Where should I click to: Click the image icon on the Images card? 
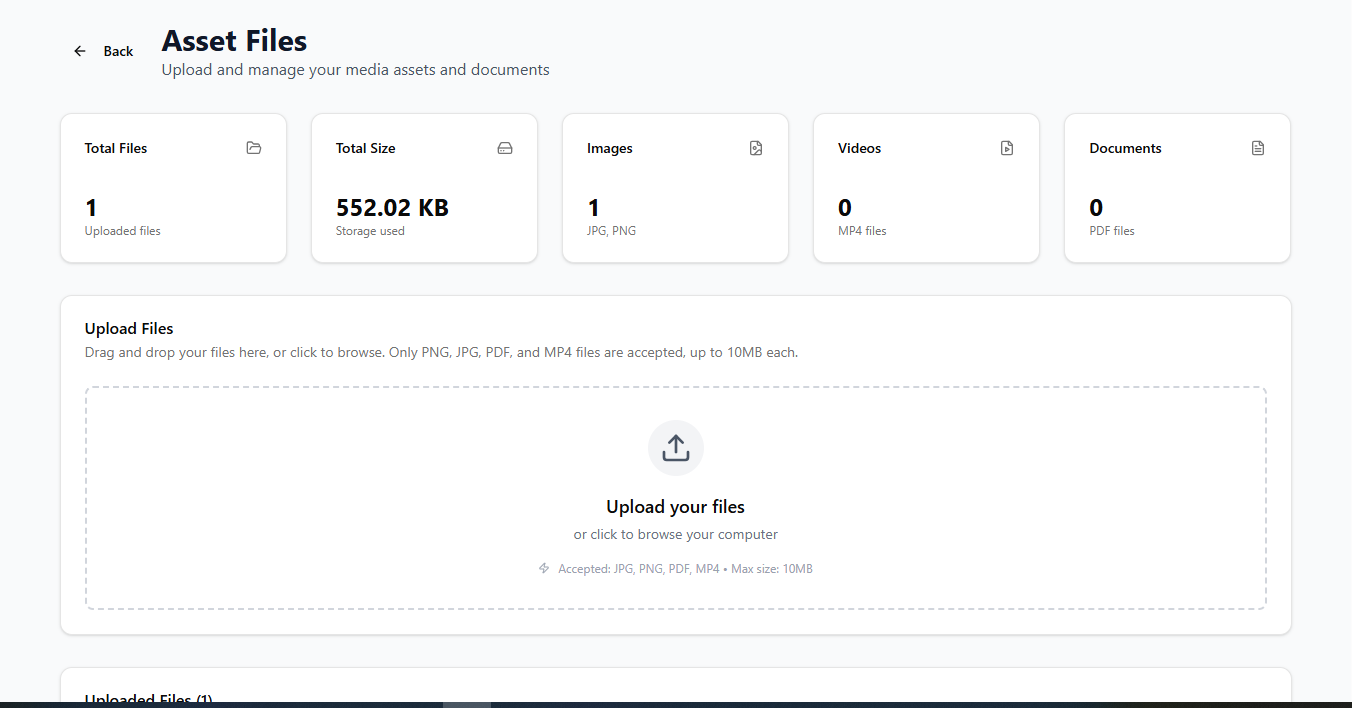coord(756,147)
